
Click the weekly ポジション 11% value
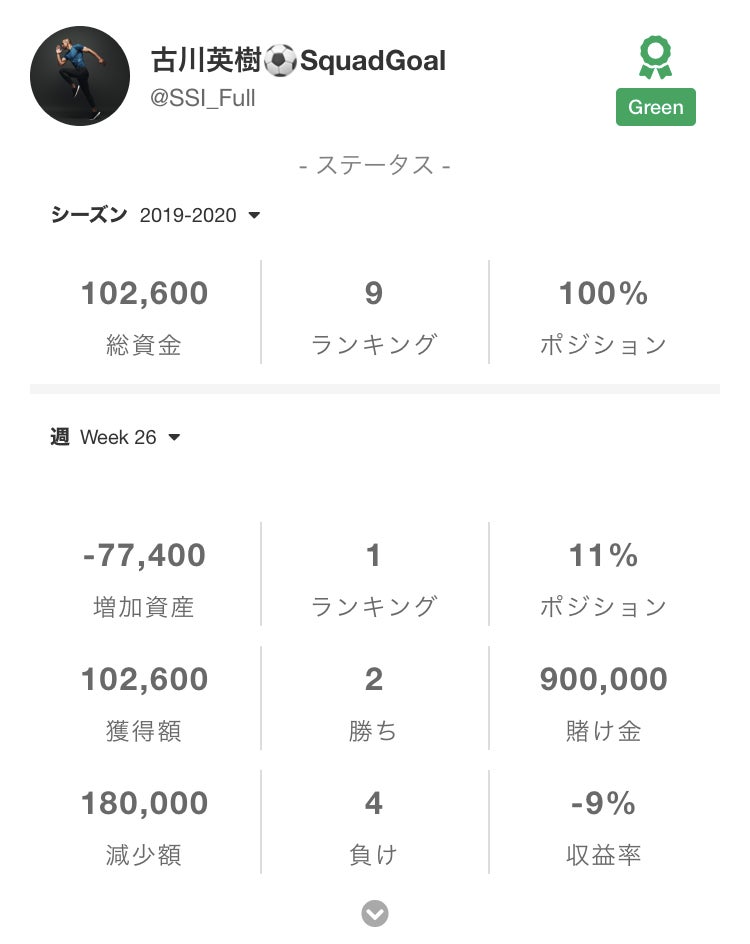pyautogui.click(x=603, y=556)
